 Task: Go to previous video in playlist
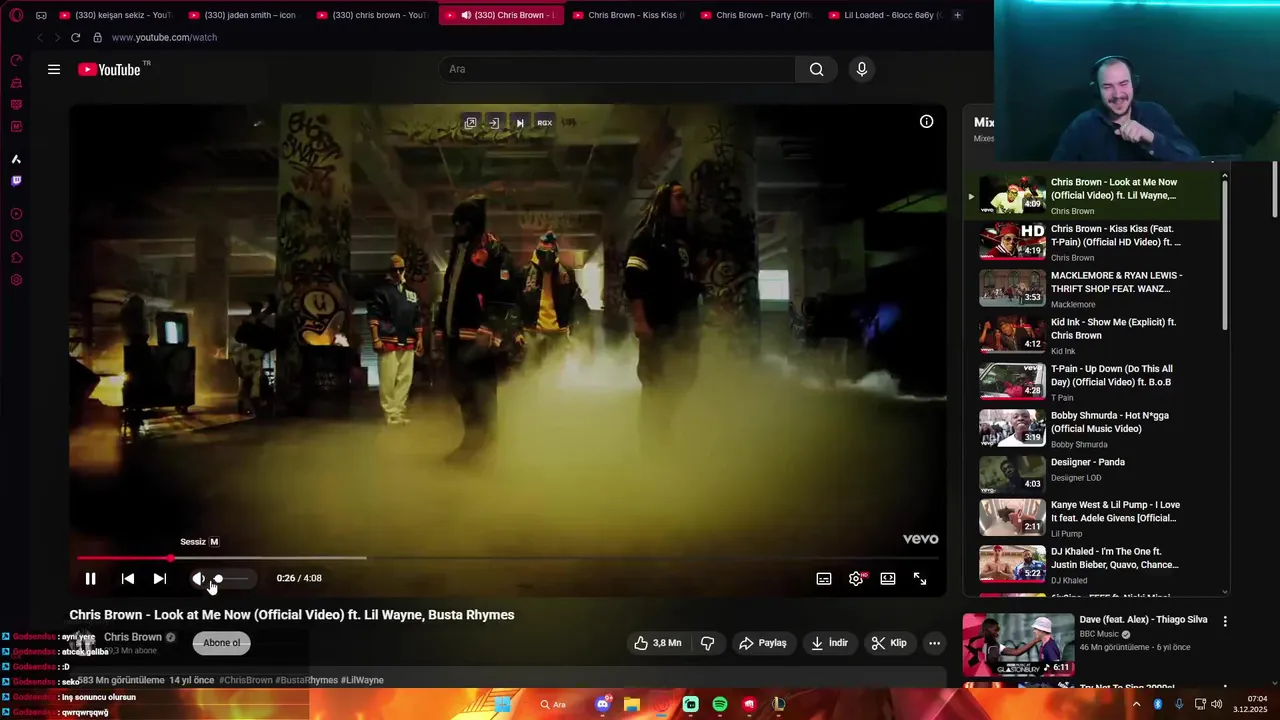(x=127, y=578)
